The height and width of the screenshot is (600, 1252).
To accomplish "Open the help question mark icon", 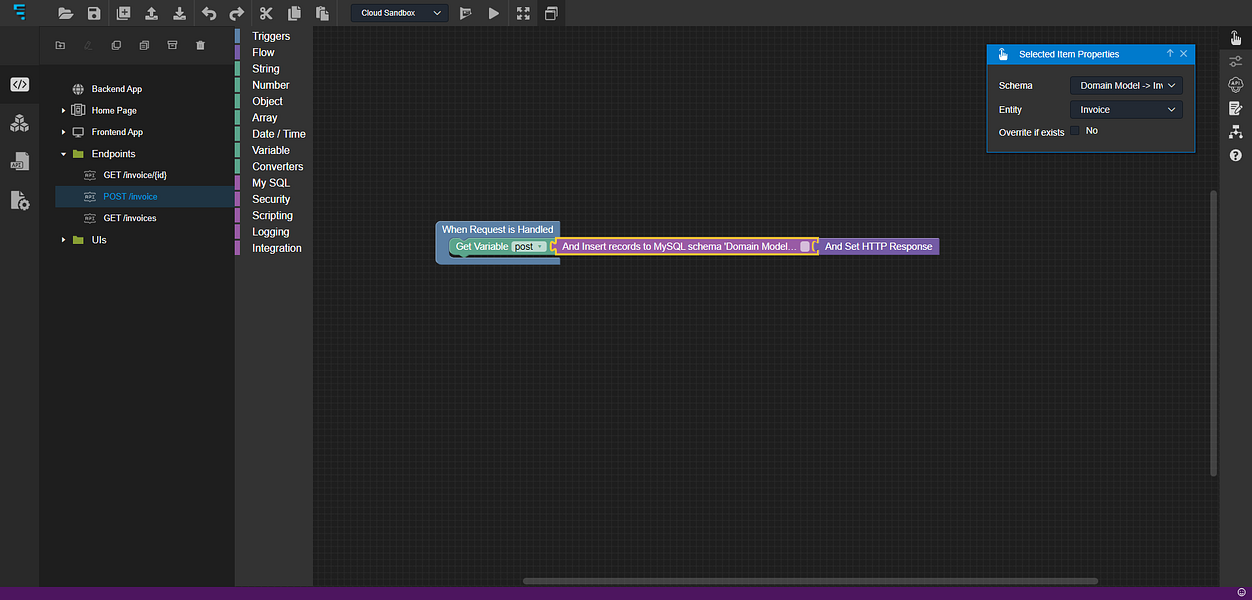I will (x=1236, y=155).
